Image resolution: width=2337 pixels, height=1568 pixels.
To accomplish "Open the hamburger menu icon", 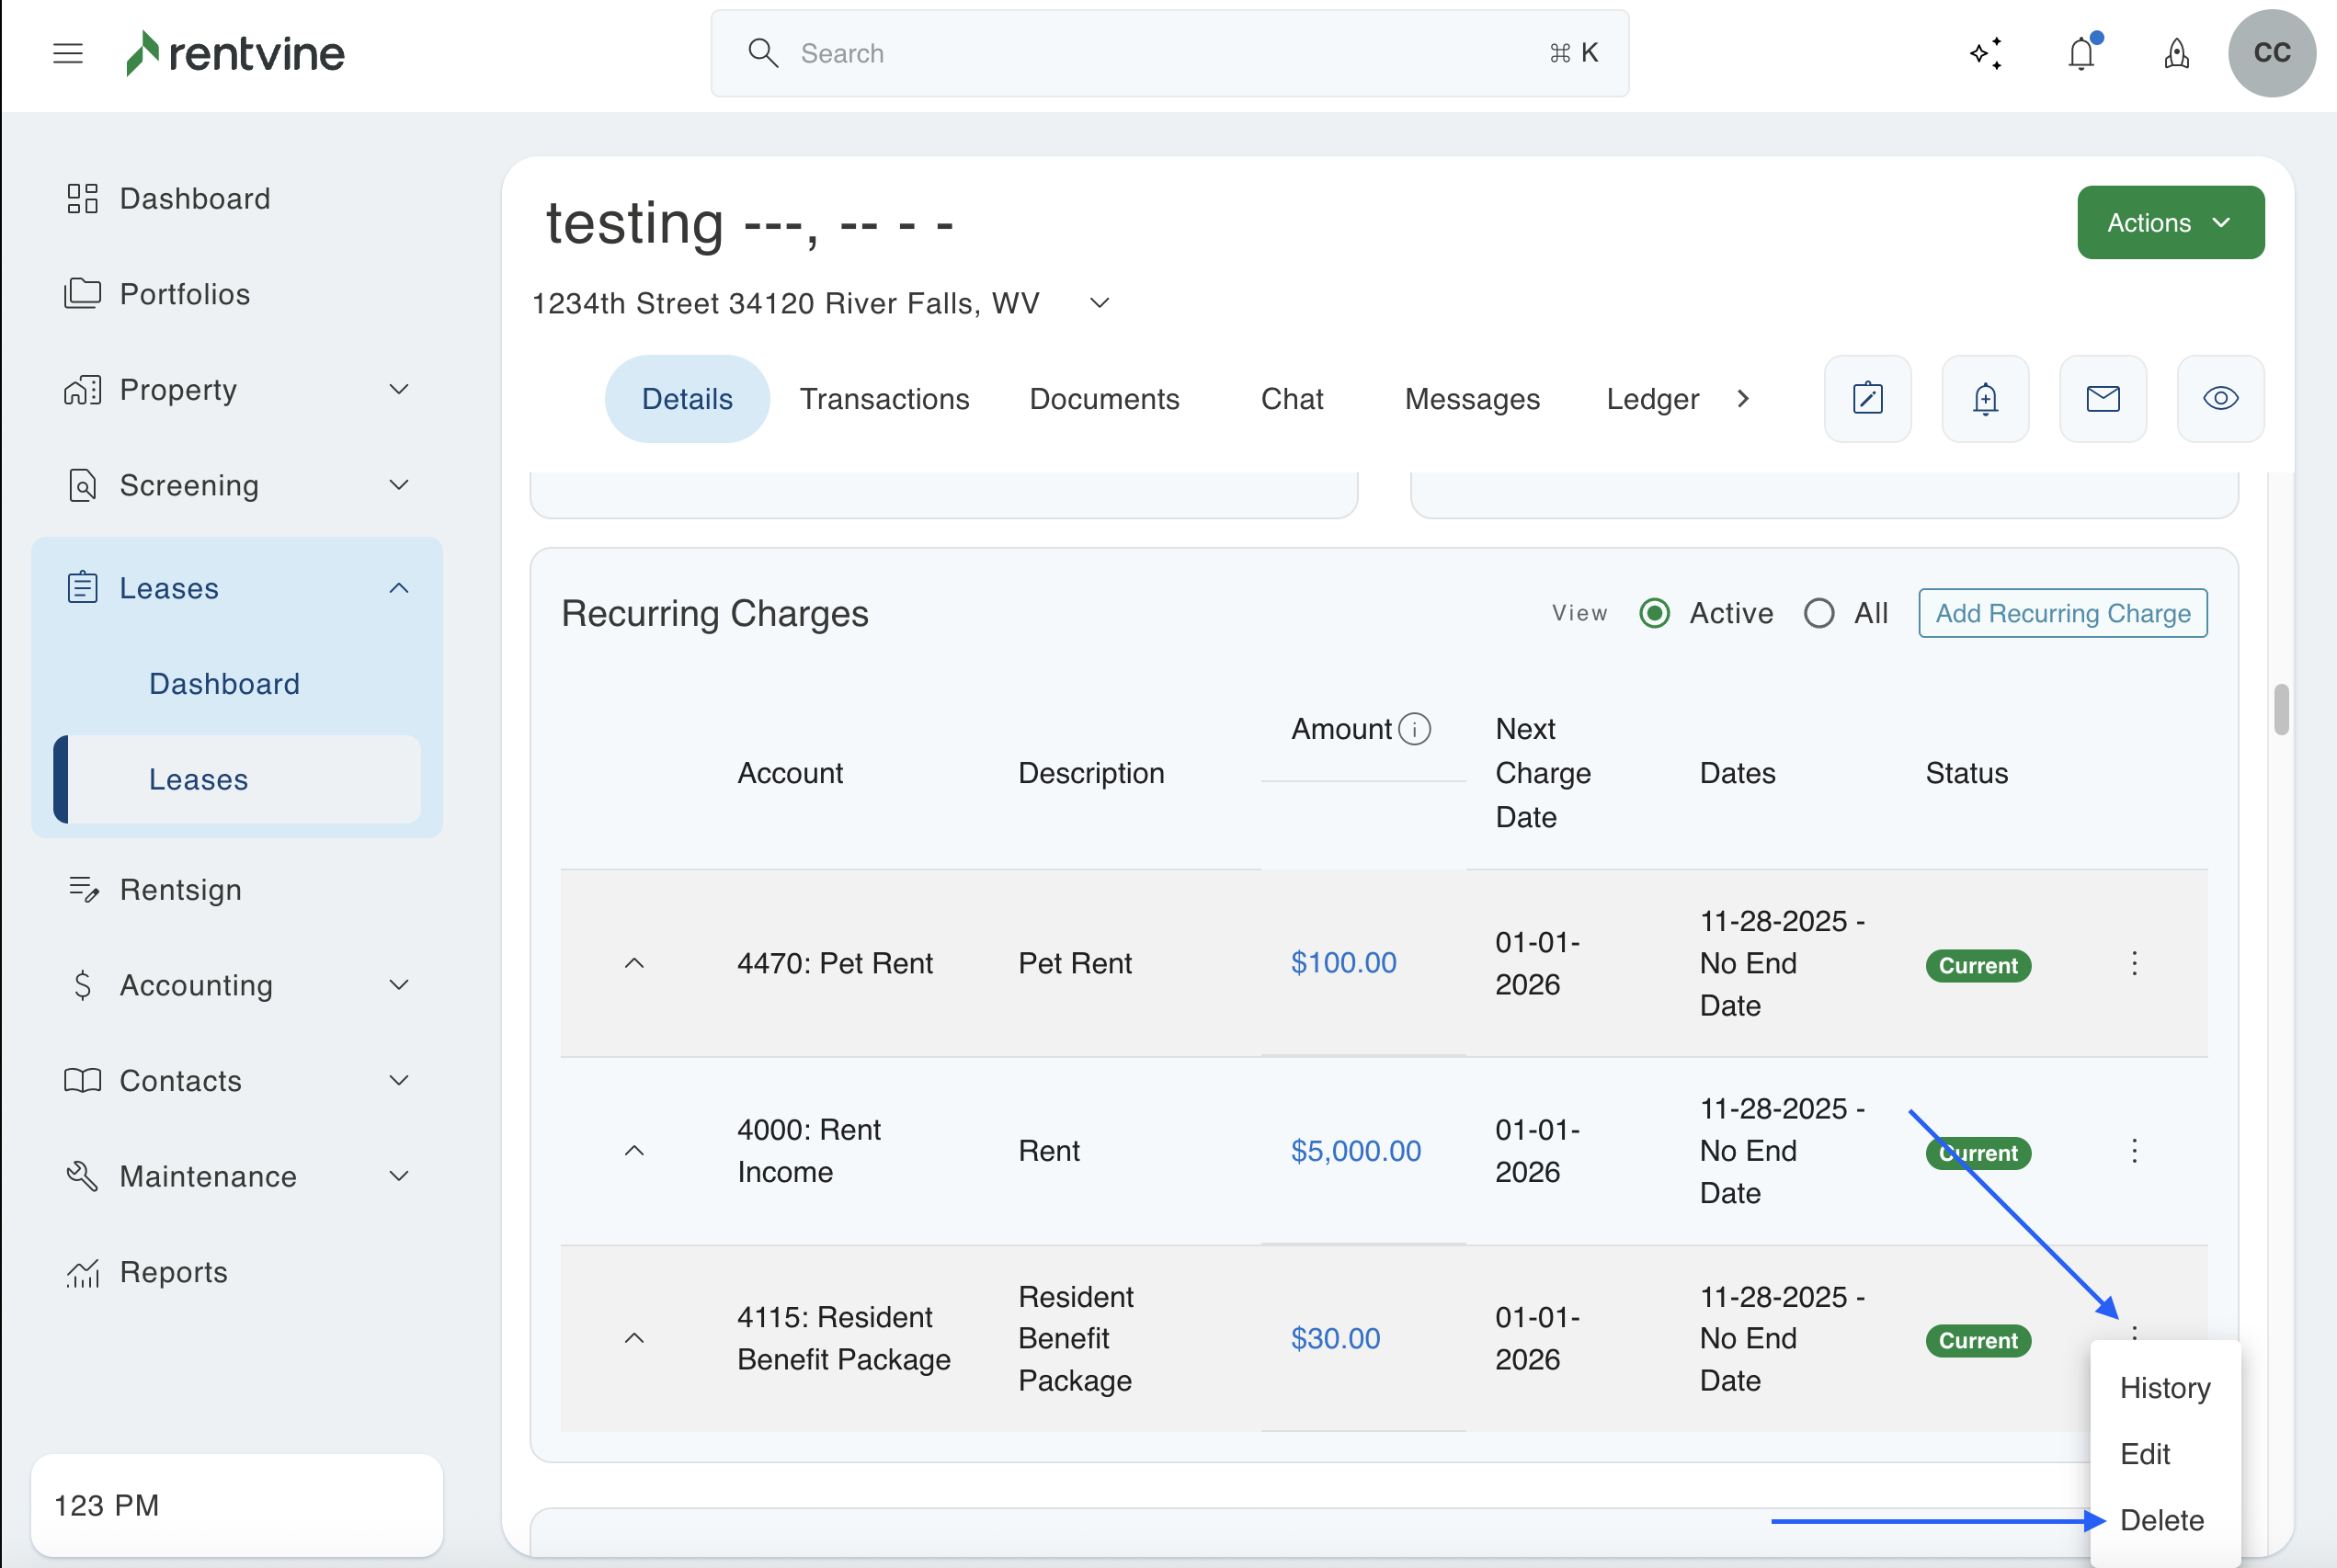I will point(68,53).
